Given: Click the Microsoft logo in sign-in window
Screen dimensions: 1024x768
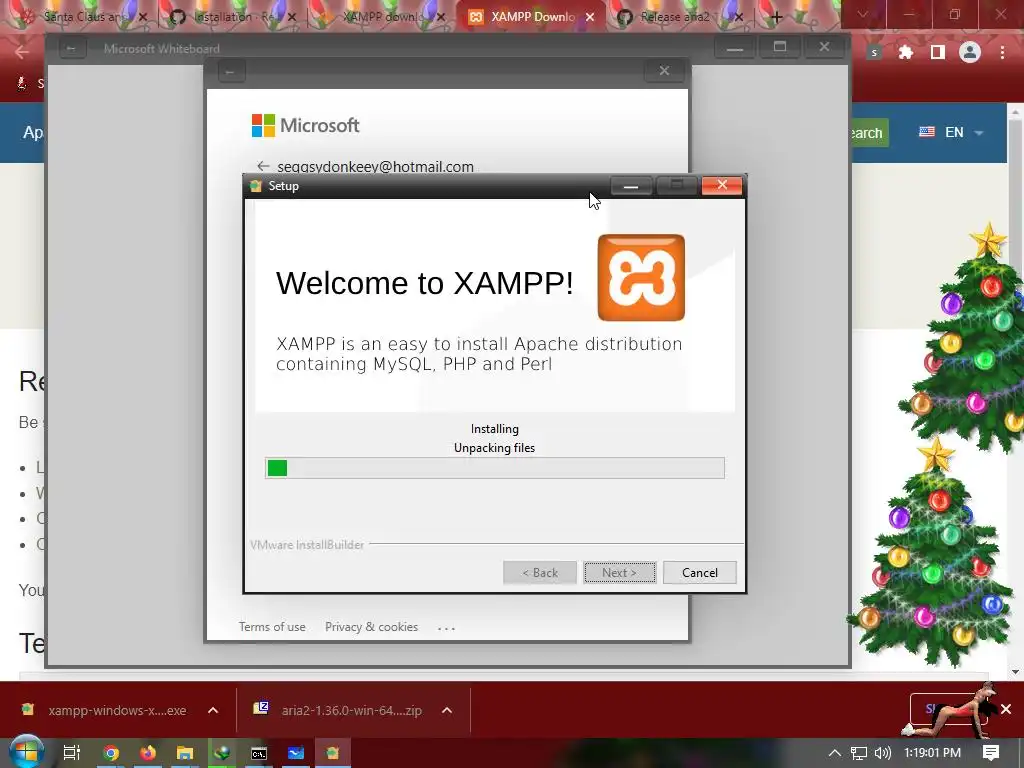Looking at the screenshot, I should (x=305, y=125).
